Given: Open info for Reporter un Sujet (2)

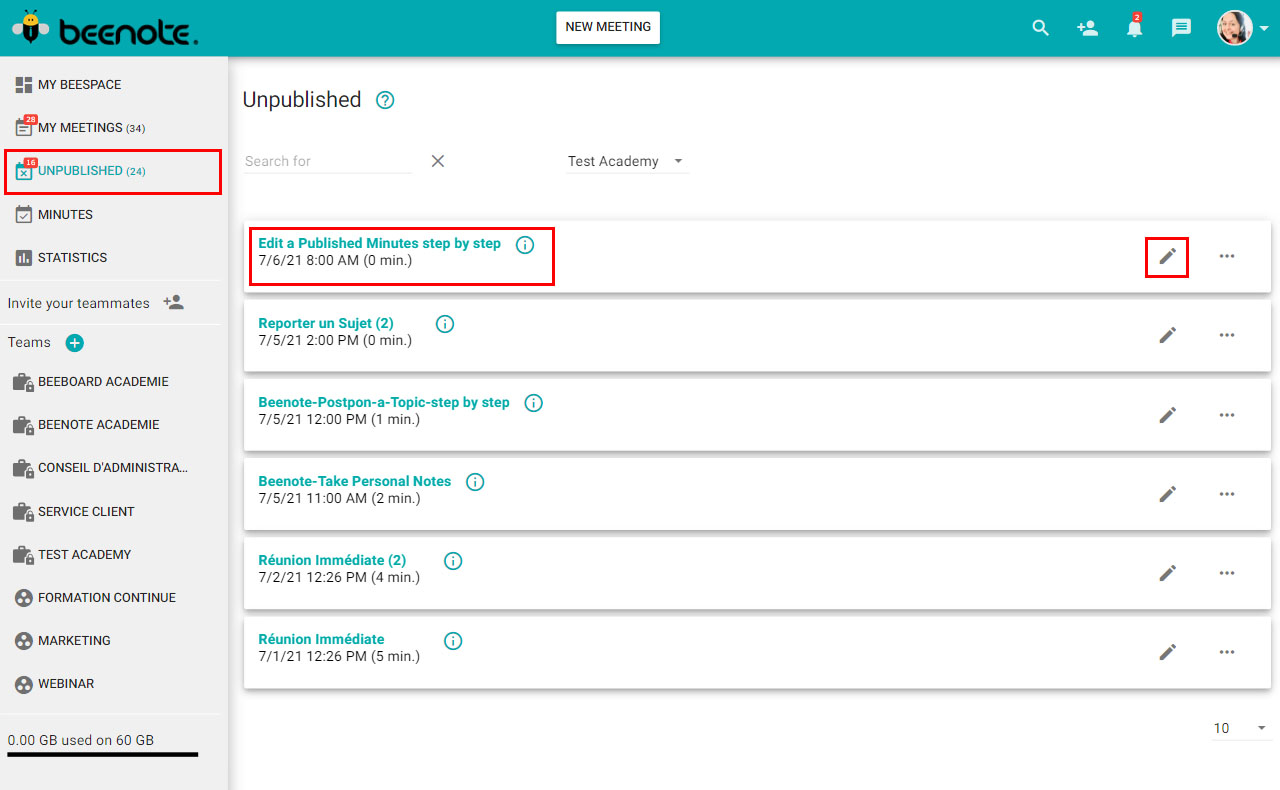Looking at the screenshot, I should point(446,324).
